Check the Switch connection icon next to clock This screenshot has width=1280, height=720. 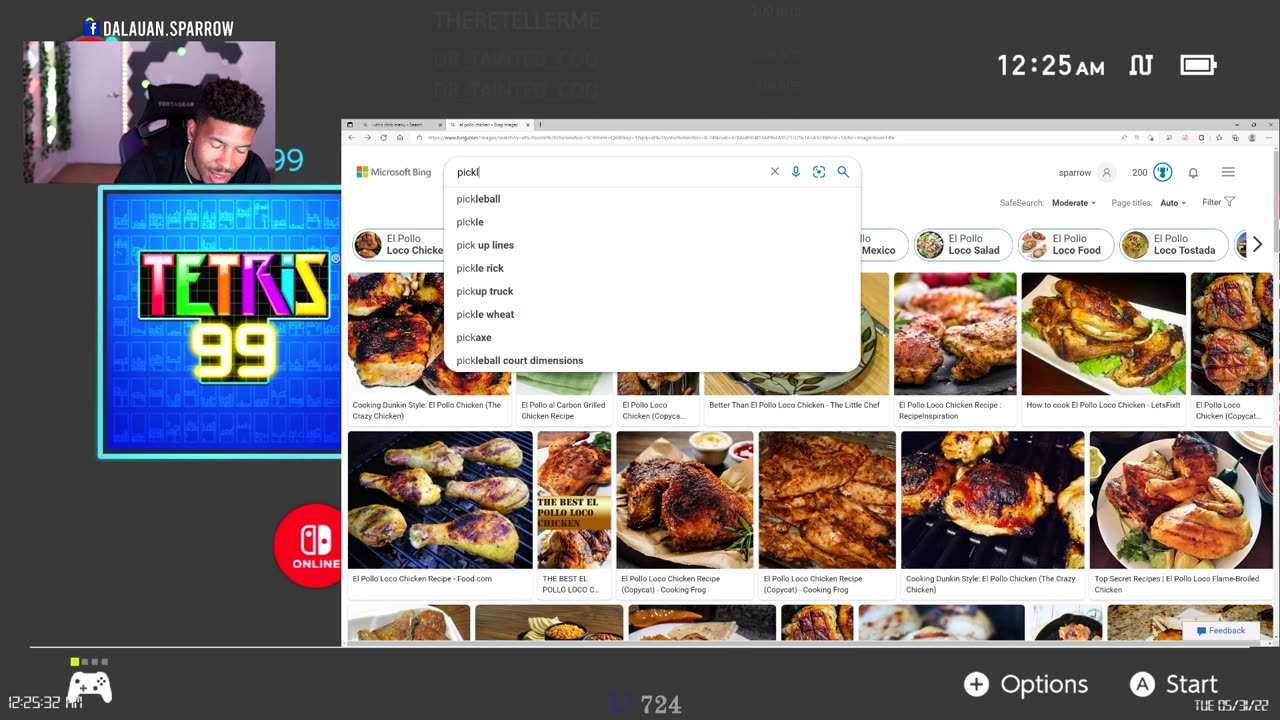coord(1141,66)
